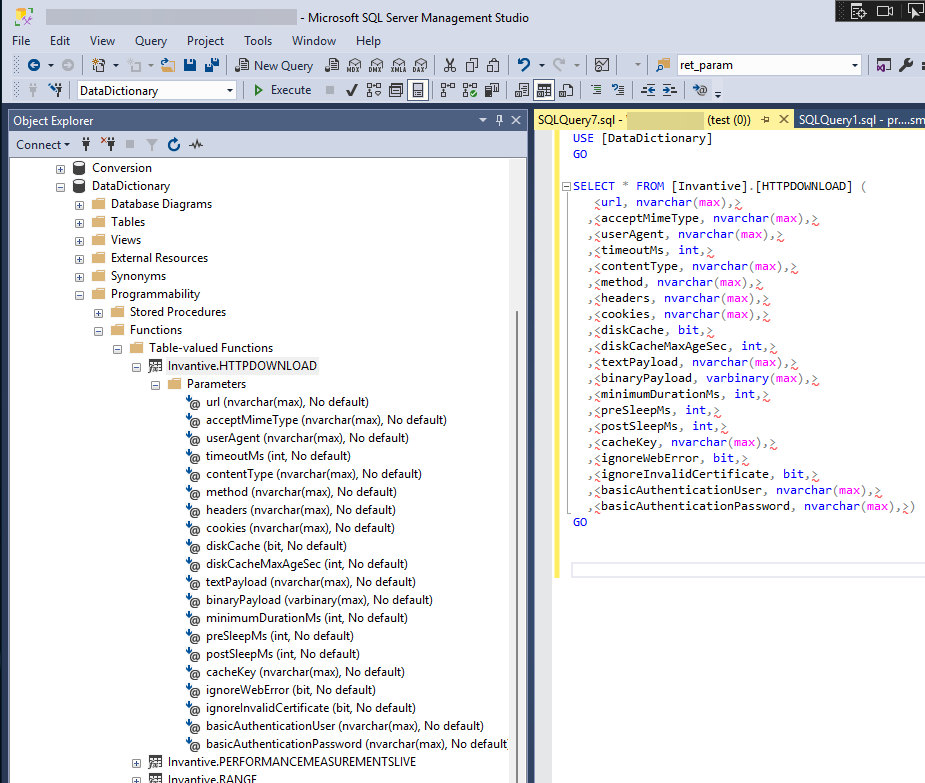The image size is (925, 783).
Task: Open the Tools menu
Action: tap(258, 41)
